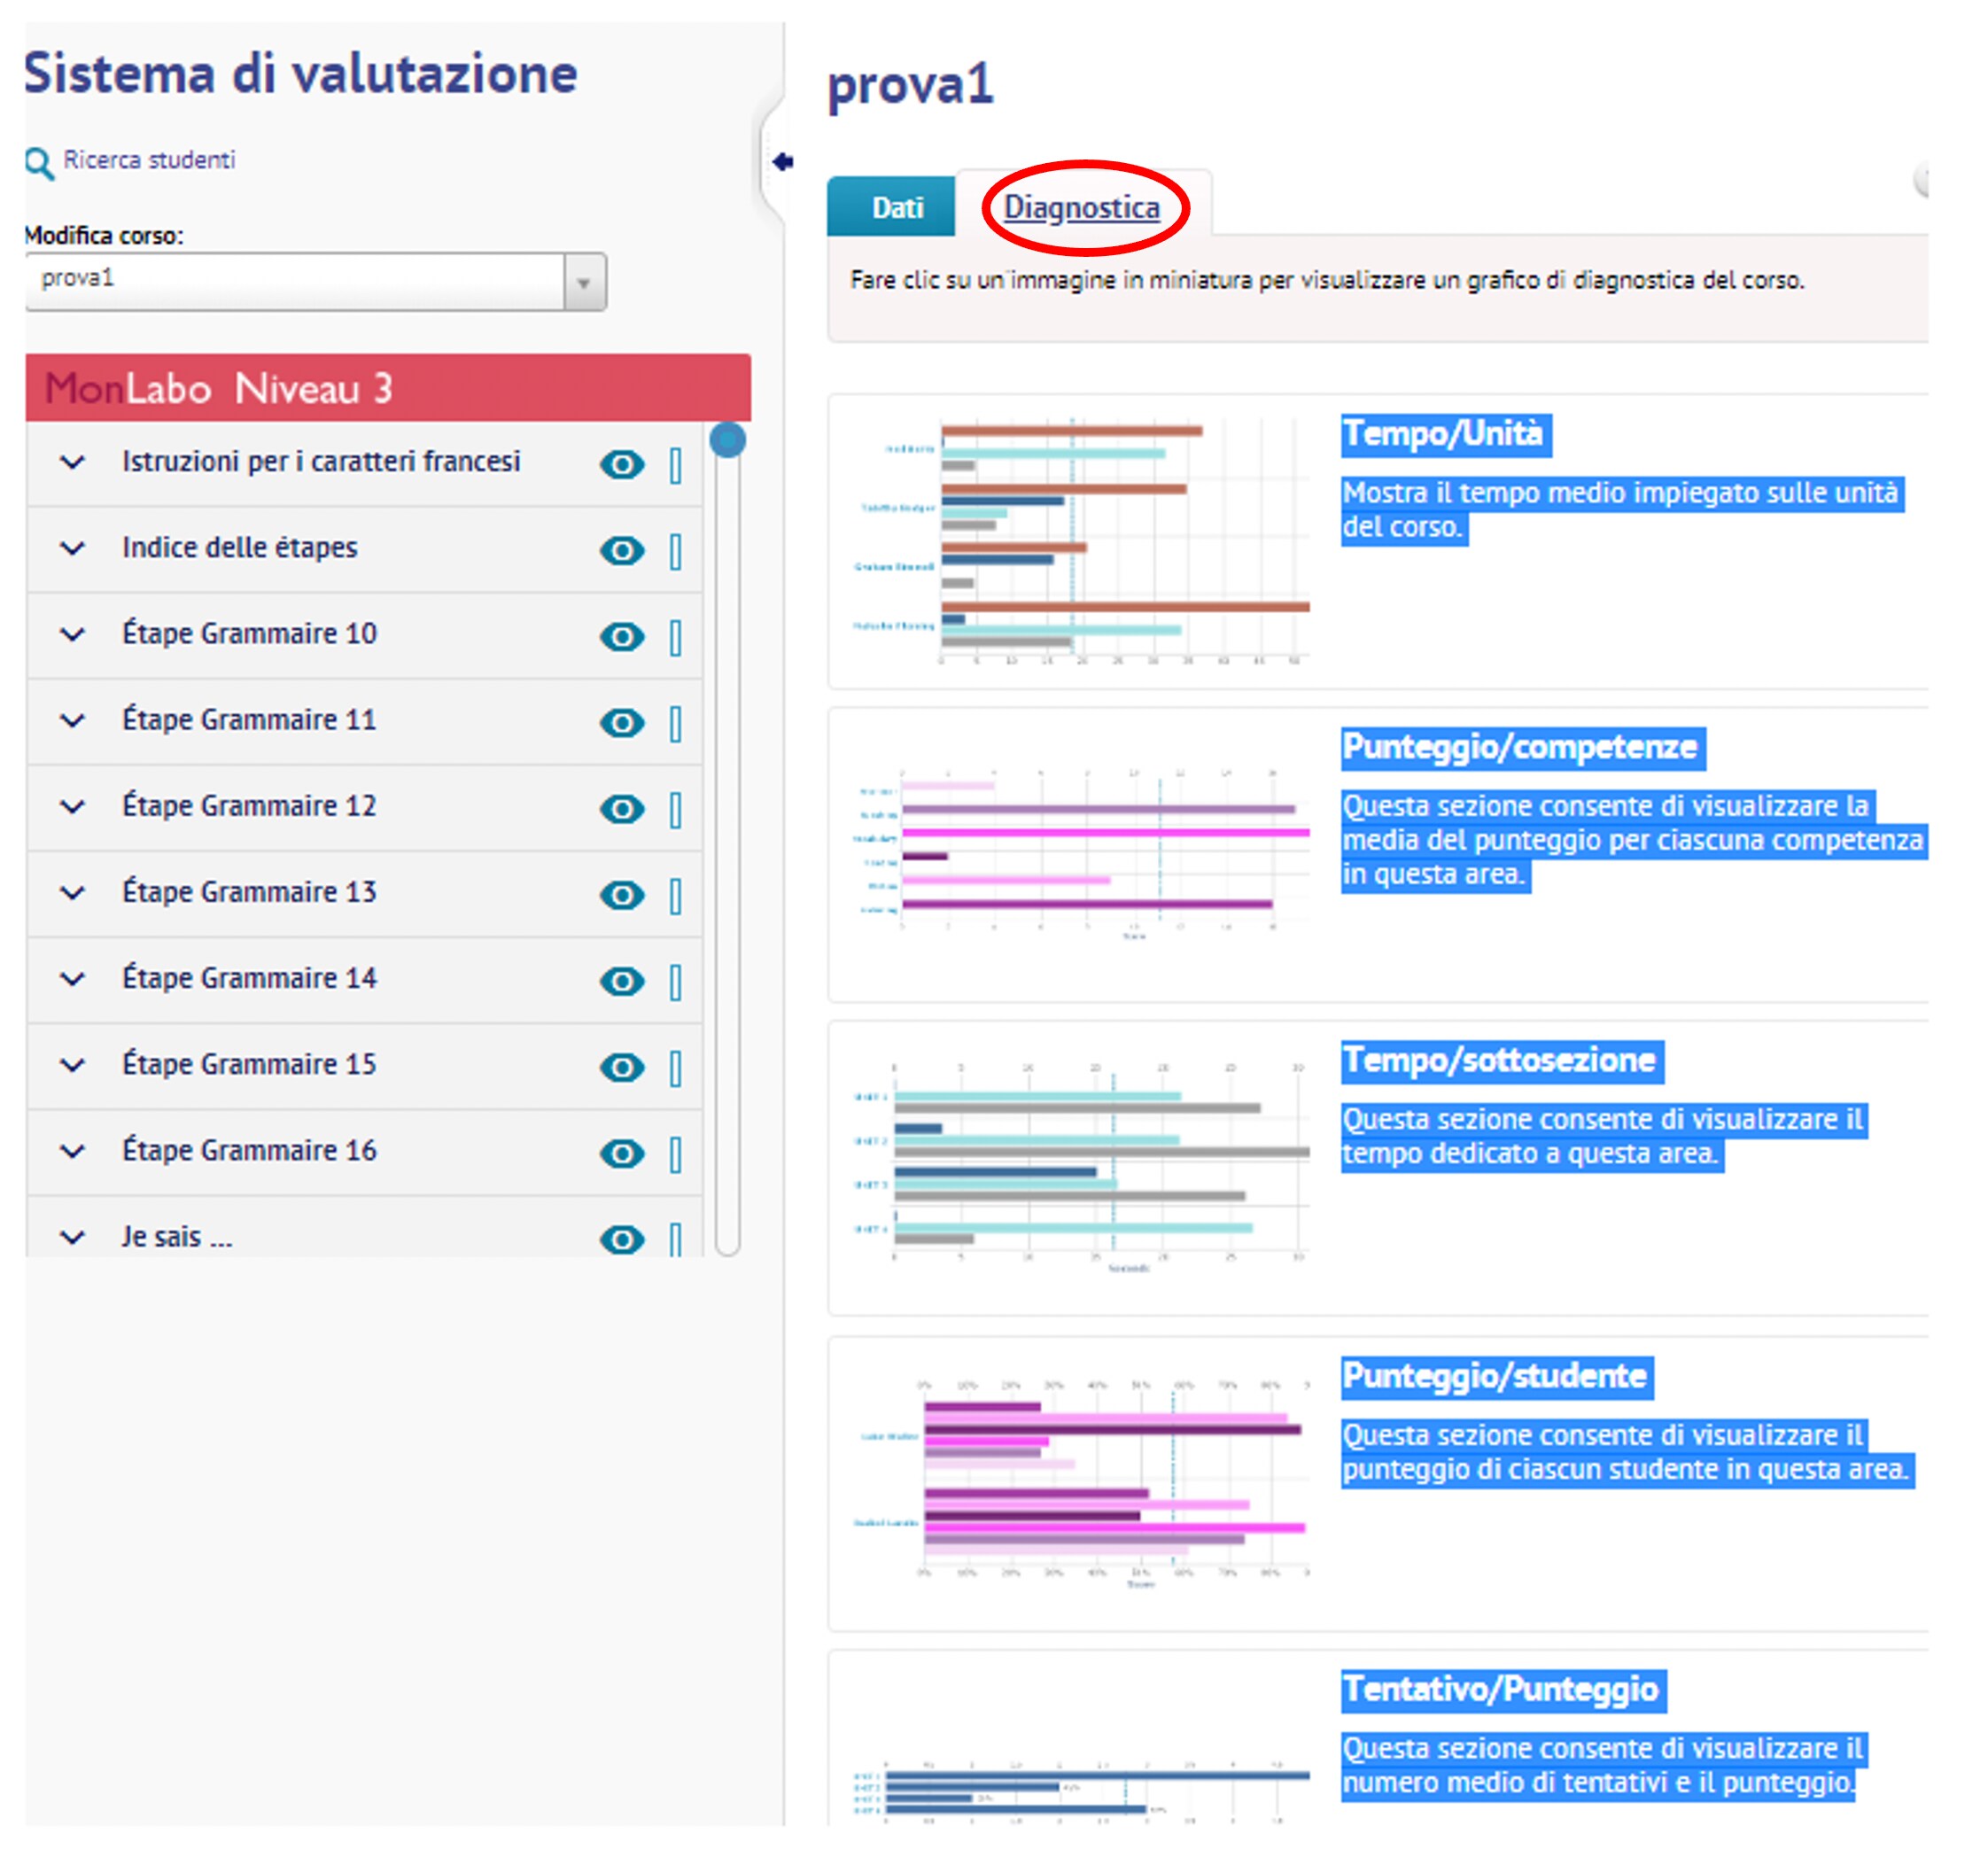This screenshot has height=1857, width=1988.
Task: Toggle eye visibility for Étape Grammaire 11
Action: 622,722
